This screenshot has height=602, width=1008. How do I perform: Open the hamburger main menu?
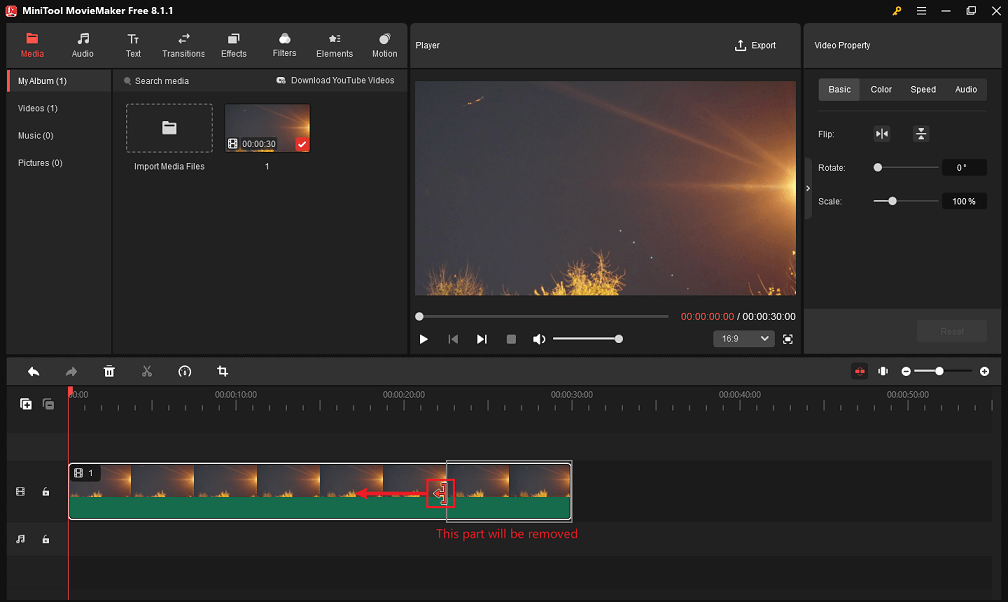tap(921, 11)
